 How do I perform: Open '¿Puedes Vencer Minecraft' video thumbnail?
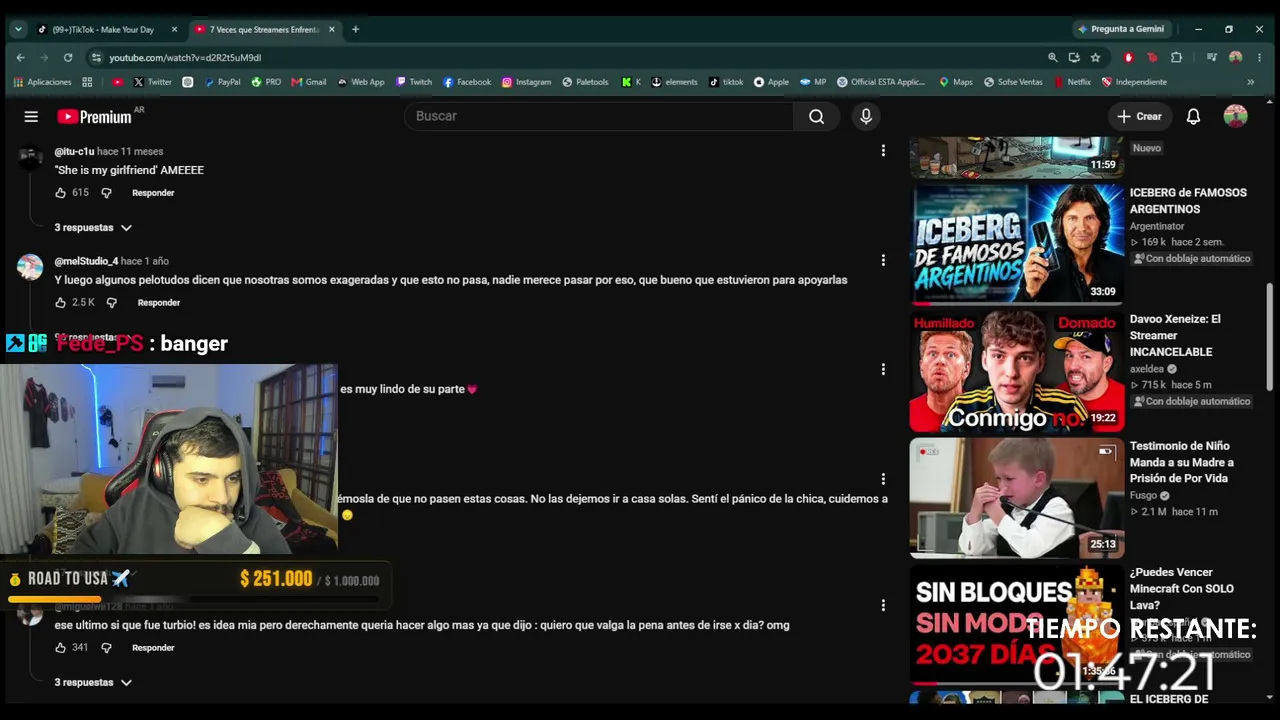(1017, 625)
